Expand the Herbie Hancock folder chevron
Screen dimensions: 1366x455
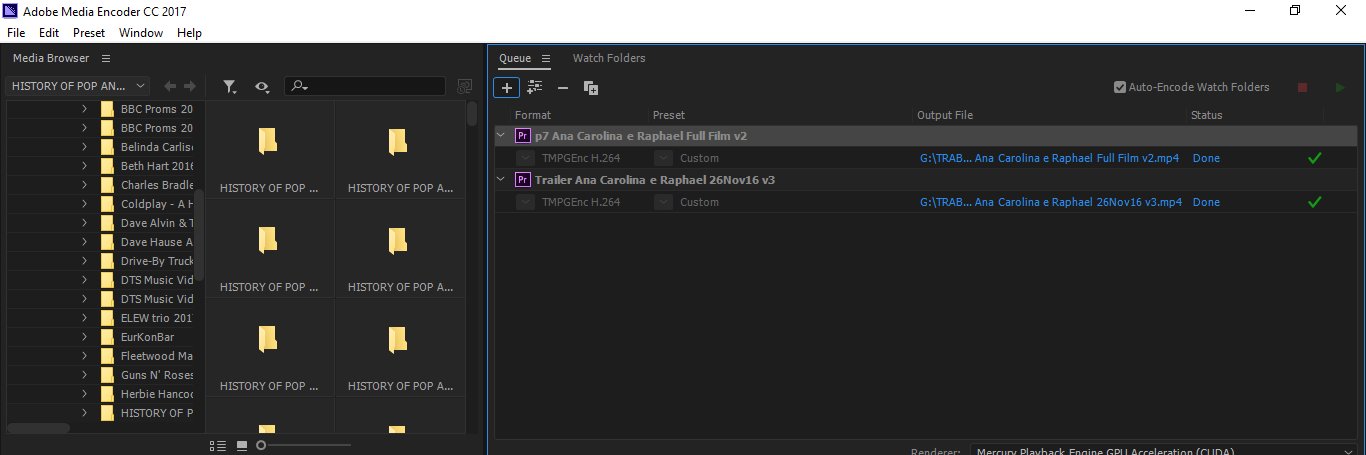84,394
